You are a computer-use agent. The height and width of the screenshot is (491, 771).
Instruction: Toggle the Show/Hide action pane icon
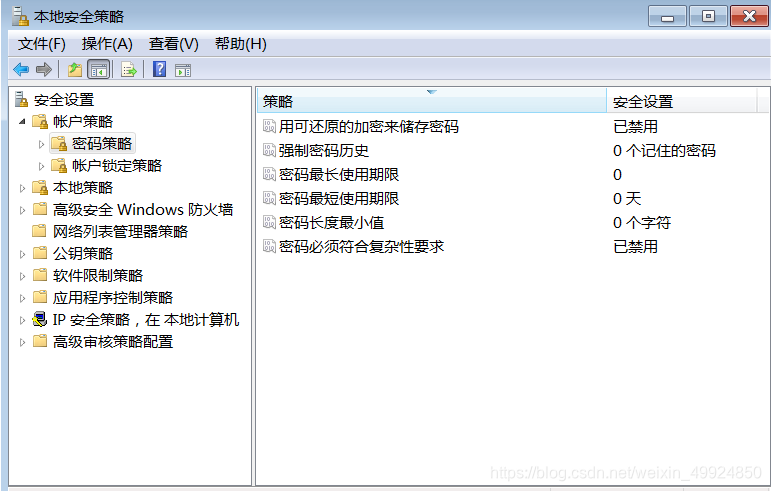[x=183, y=70]
